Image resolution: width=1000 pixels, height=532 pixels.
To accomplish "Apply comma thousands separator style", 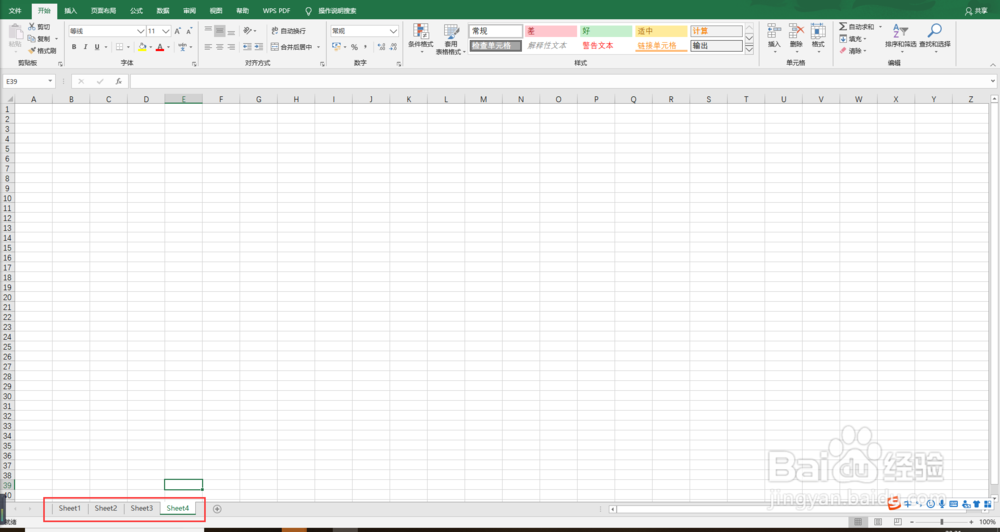I will coord(365,47).
